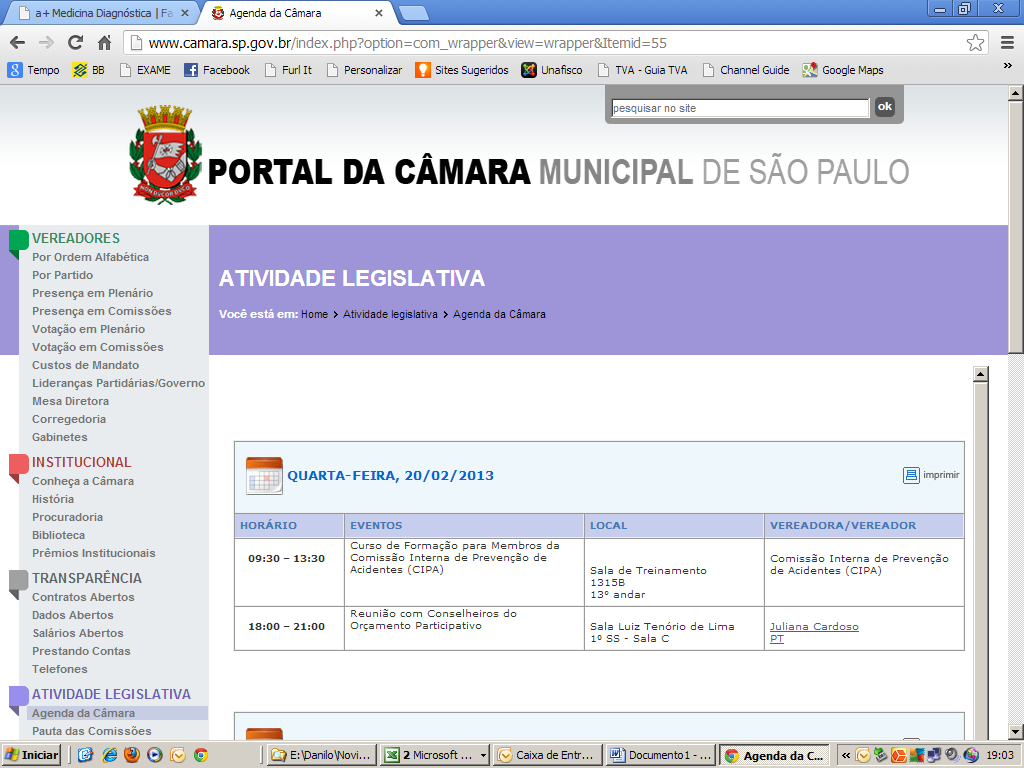
Task: Show hidden bookmarks overflow chevron
Action: click(x=1007, y=67)
